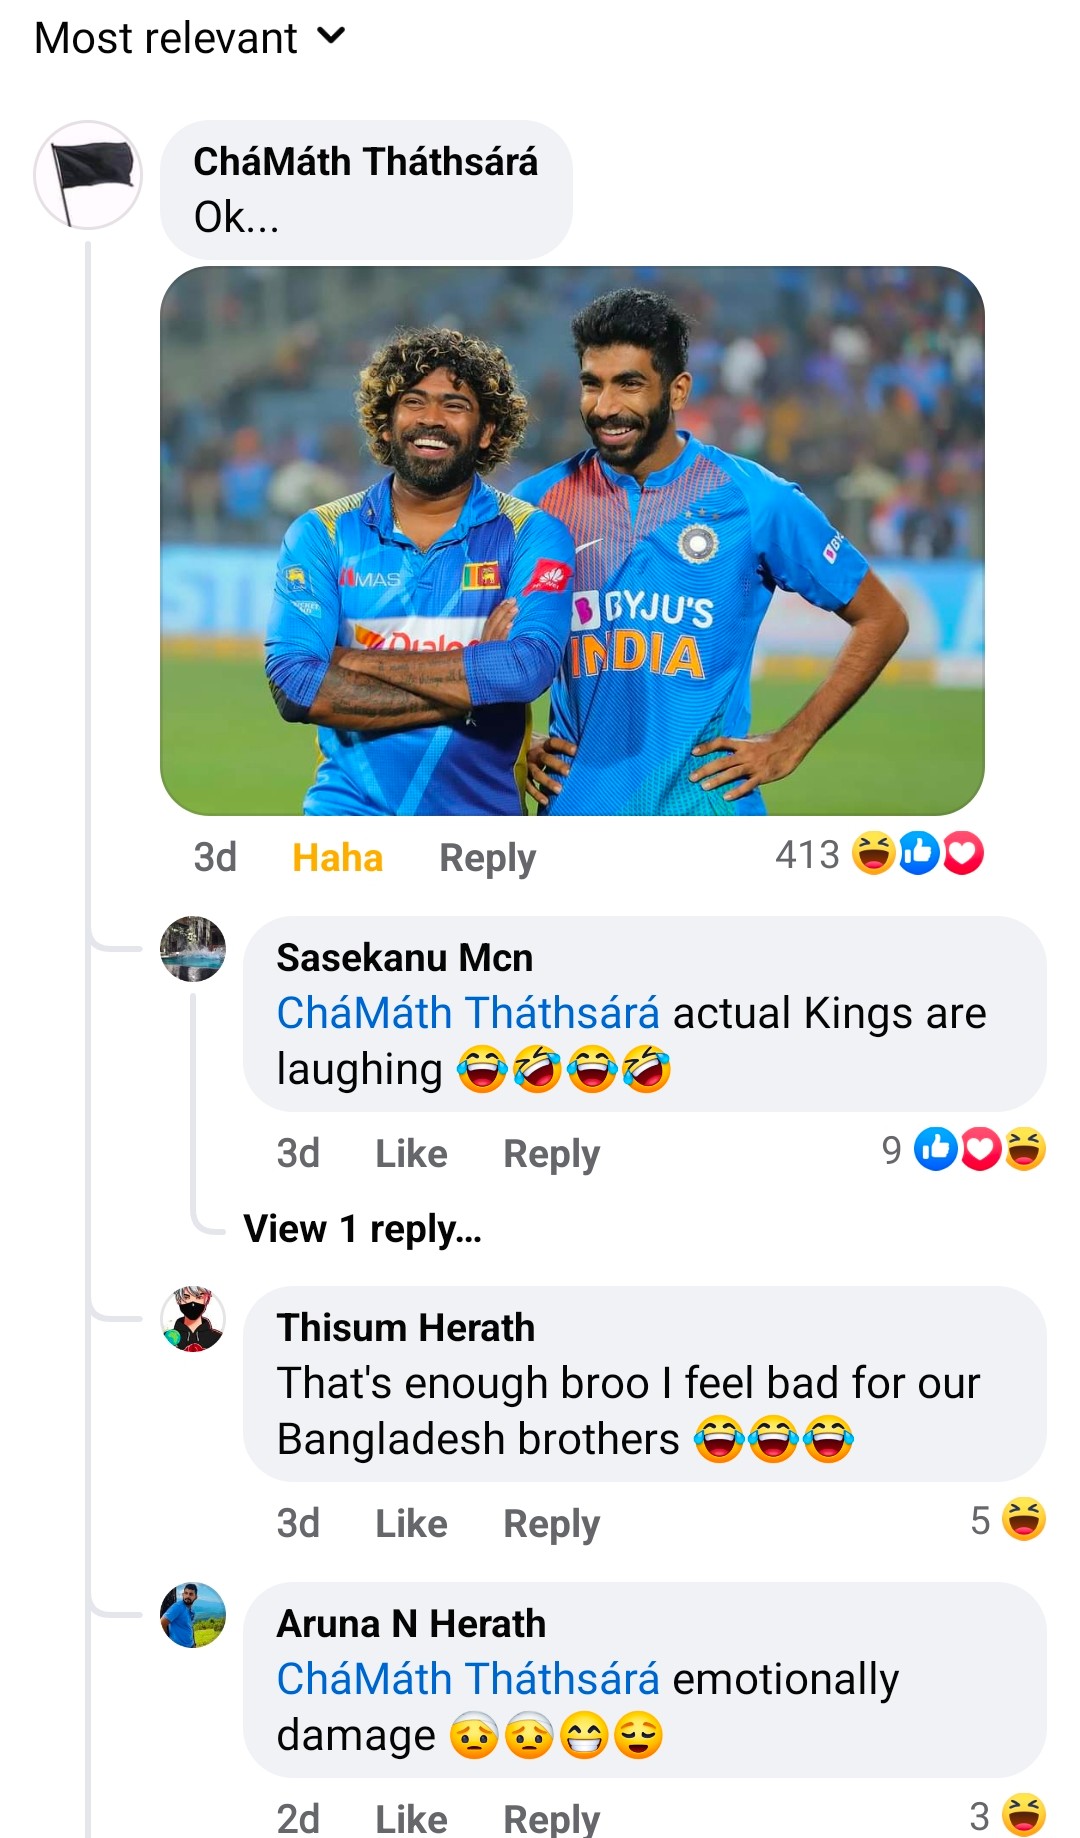View the 9 reactions on Sasekanu's reply
The width and height of the screenshot is (1080, 1838).
pyautogui.click(x=963, y=1150)
